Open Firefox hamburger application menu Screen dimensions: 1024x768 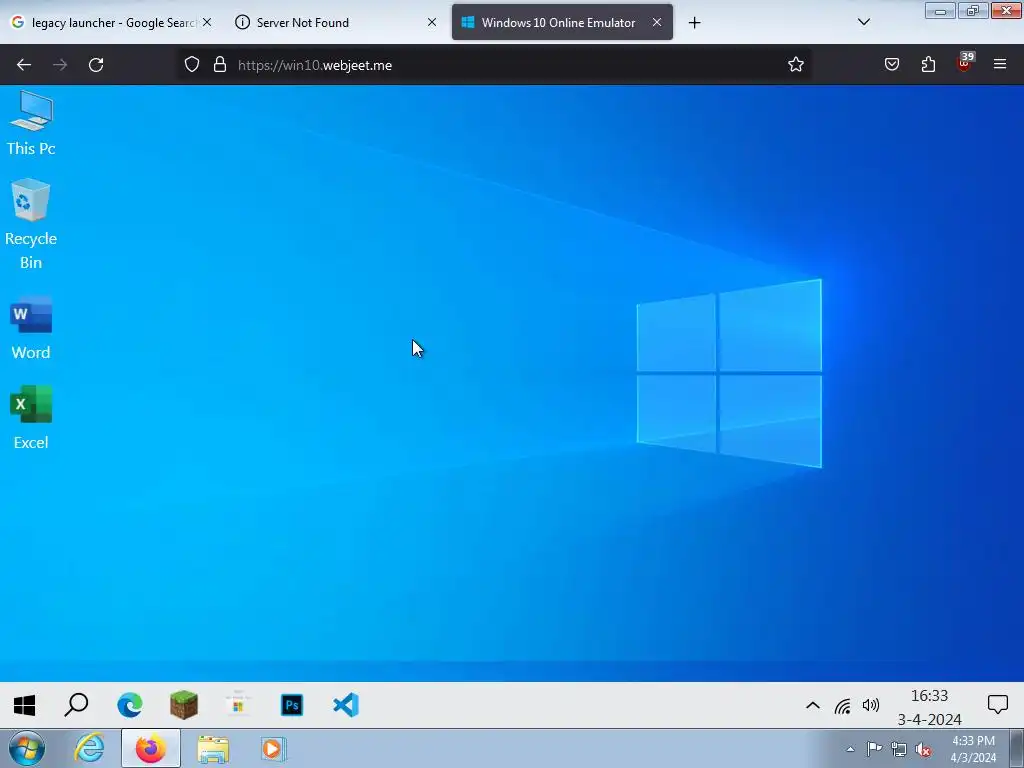(1000, 65)
